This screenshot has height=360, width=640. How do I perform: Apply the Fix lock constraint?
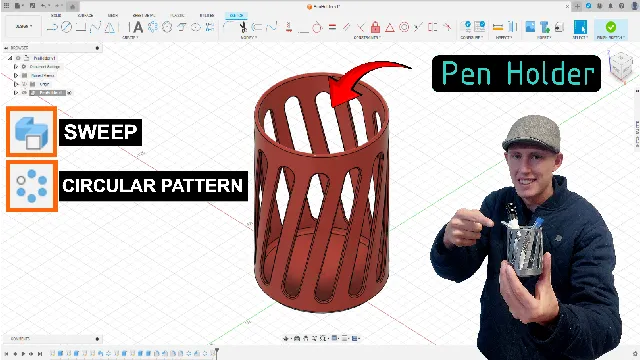click(376, 27)
